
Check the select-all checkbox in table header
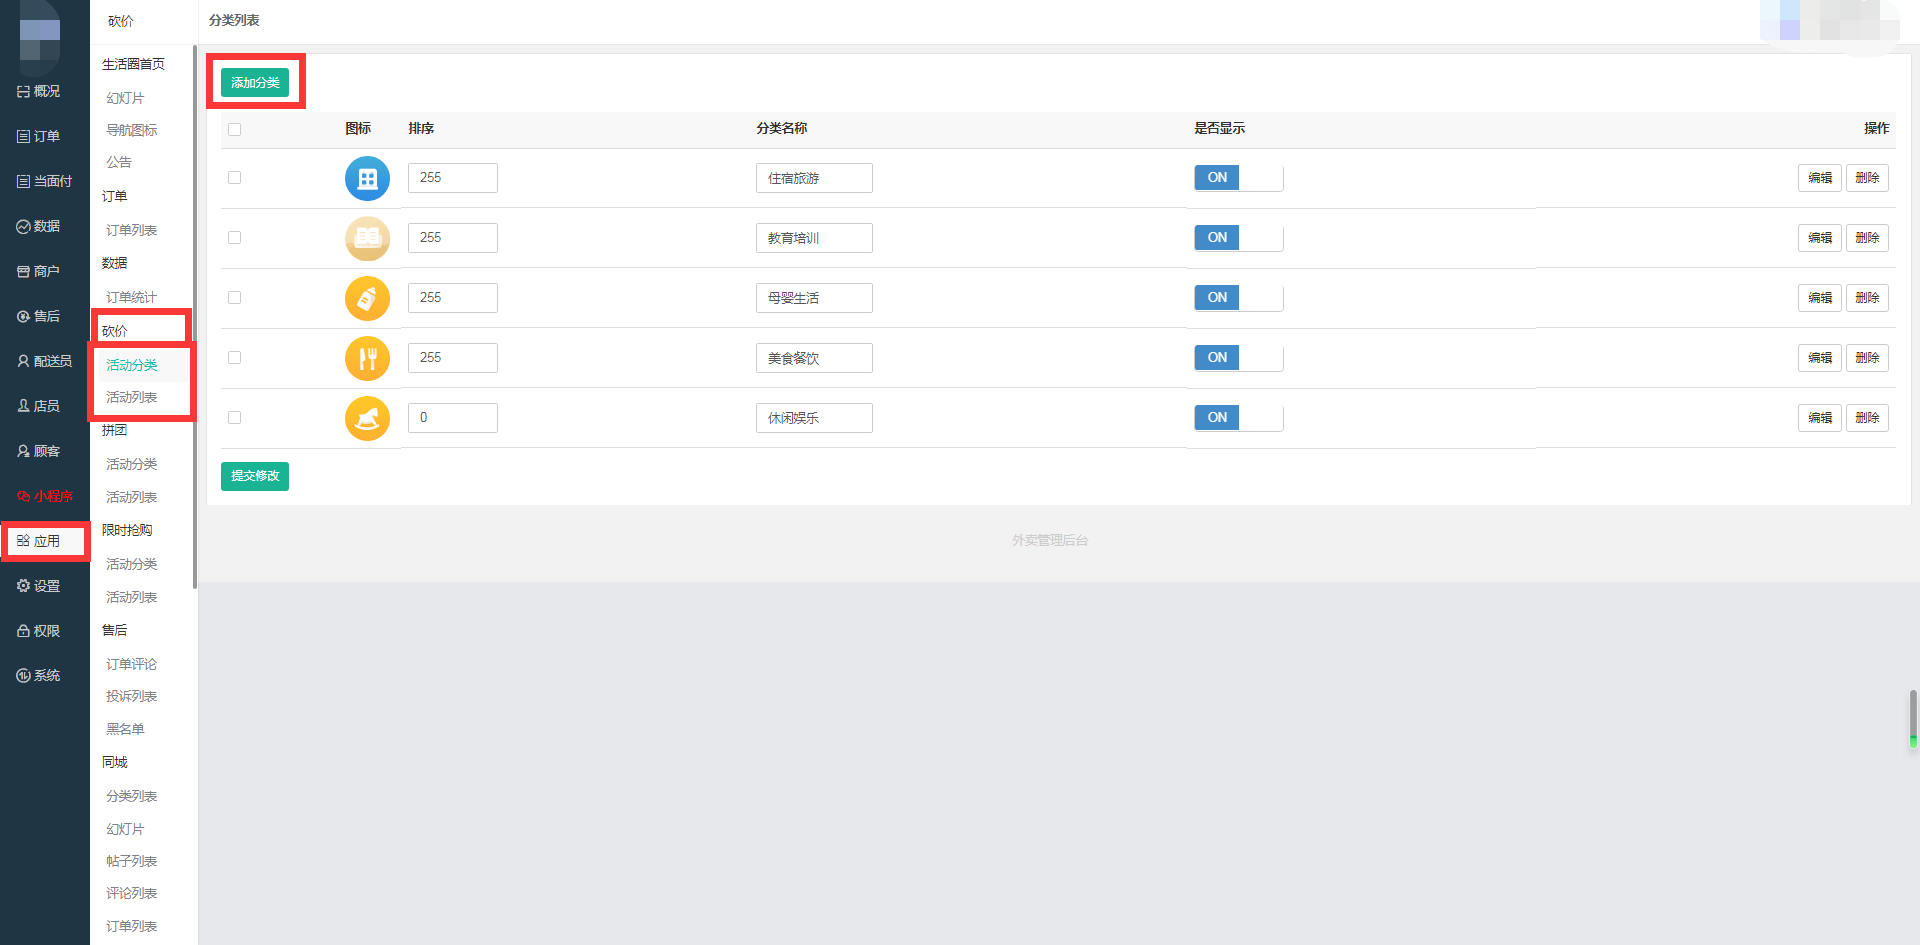point(234,129)
